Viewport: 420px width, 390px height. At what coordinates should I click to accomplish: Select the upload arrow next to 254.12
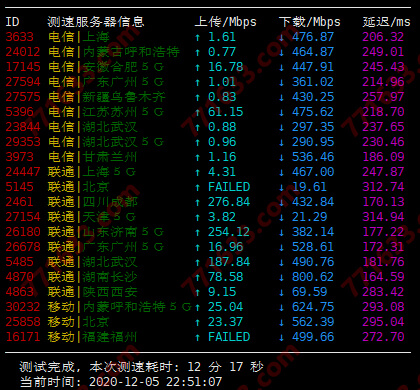[198, 232]
